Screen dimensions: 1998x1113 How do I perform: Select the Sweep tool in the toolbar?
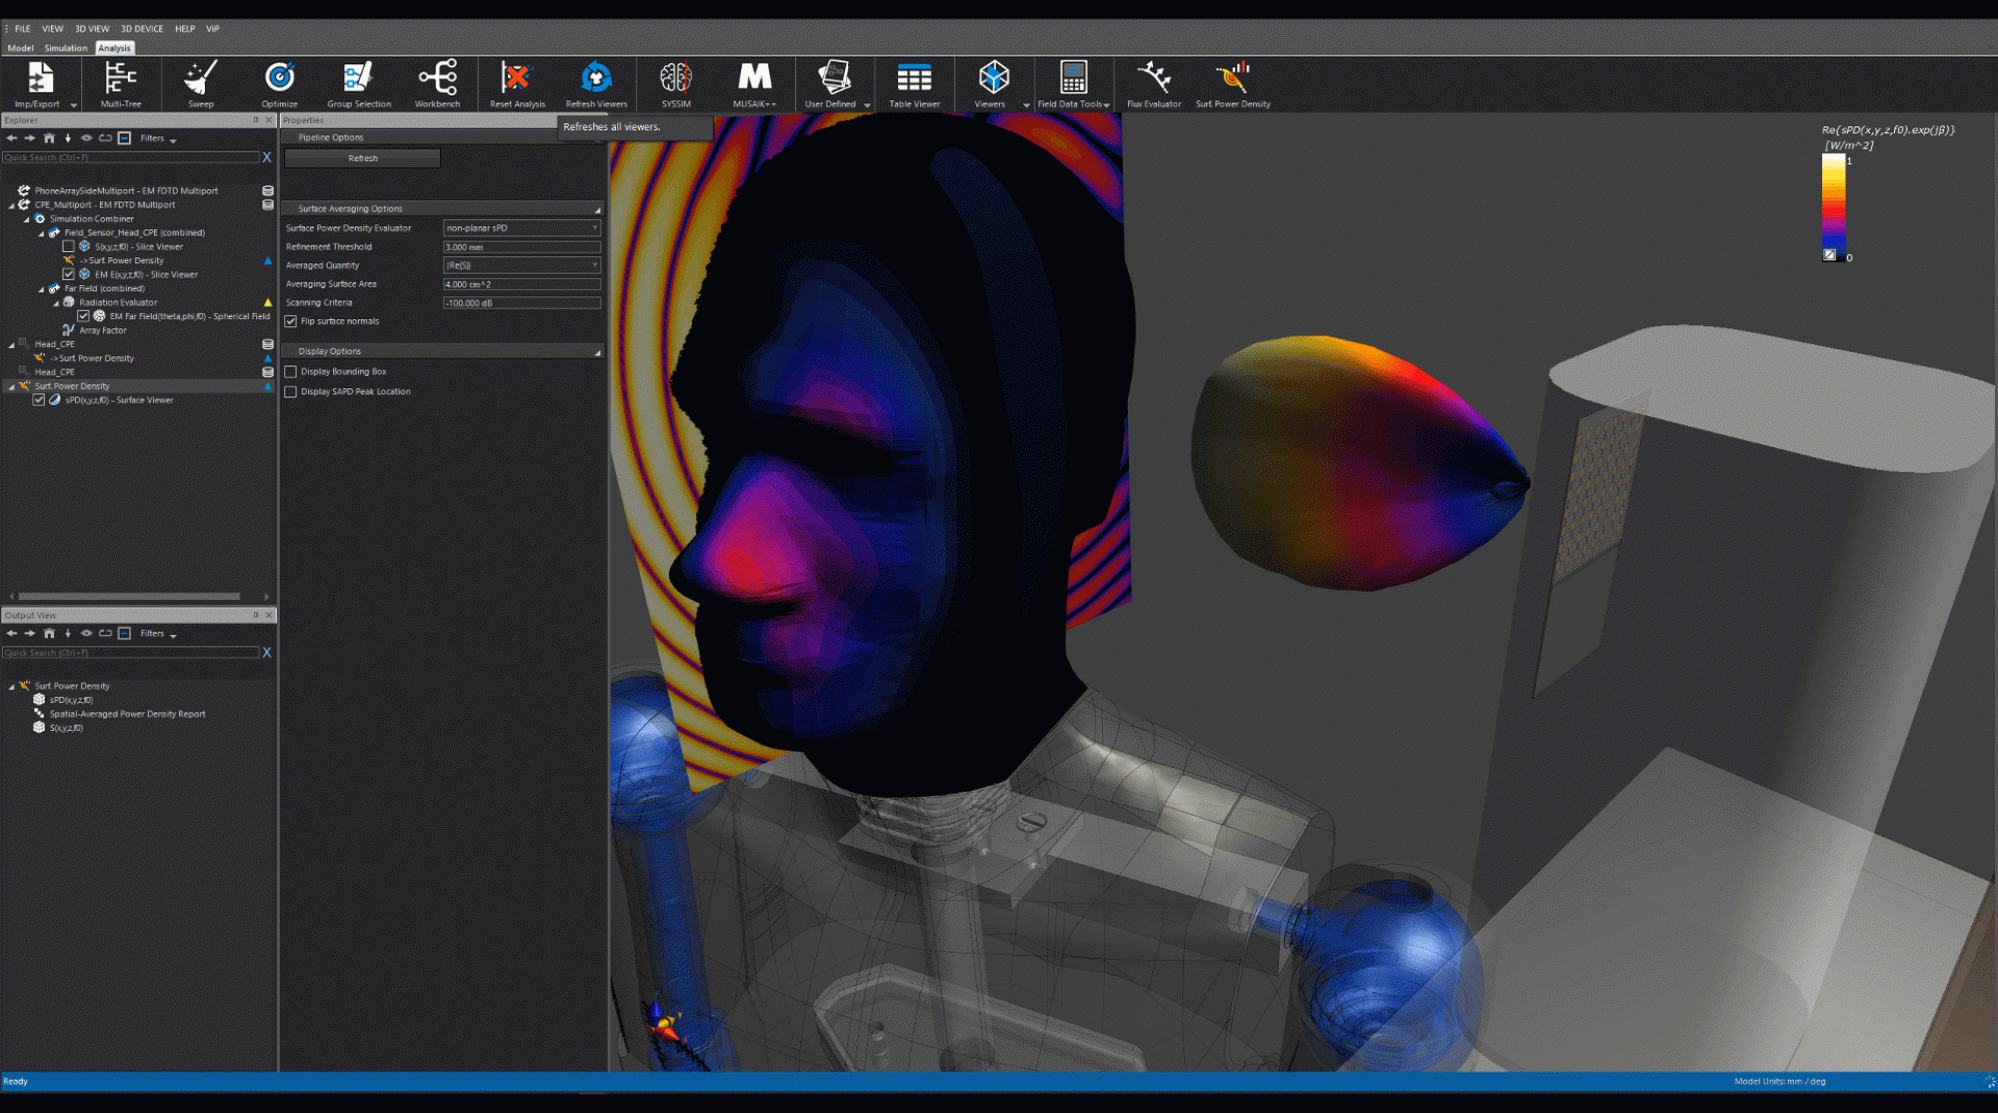pyautogui.click(x=200, y=84)
